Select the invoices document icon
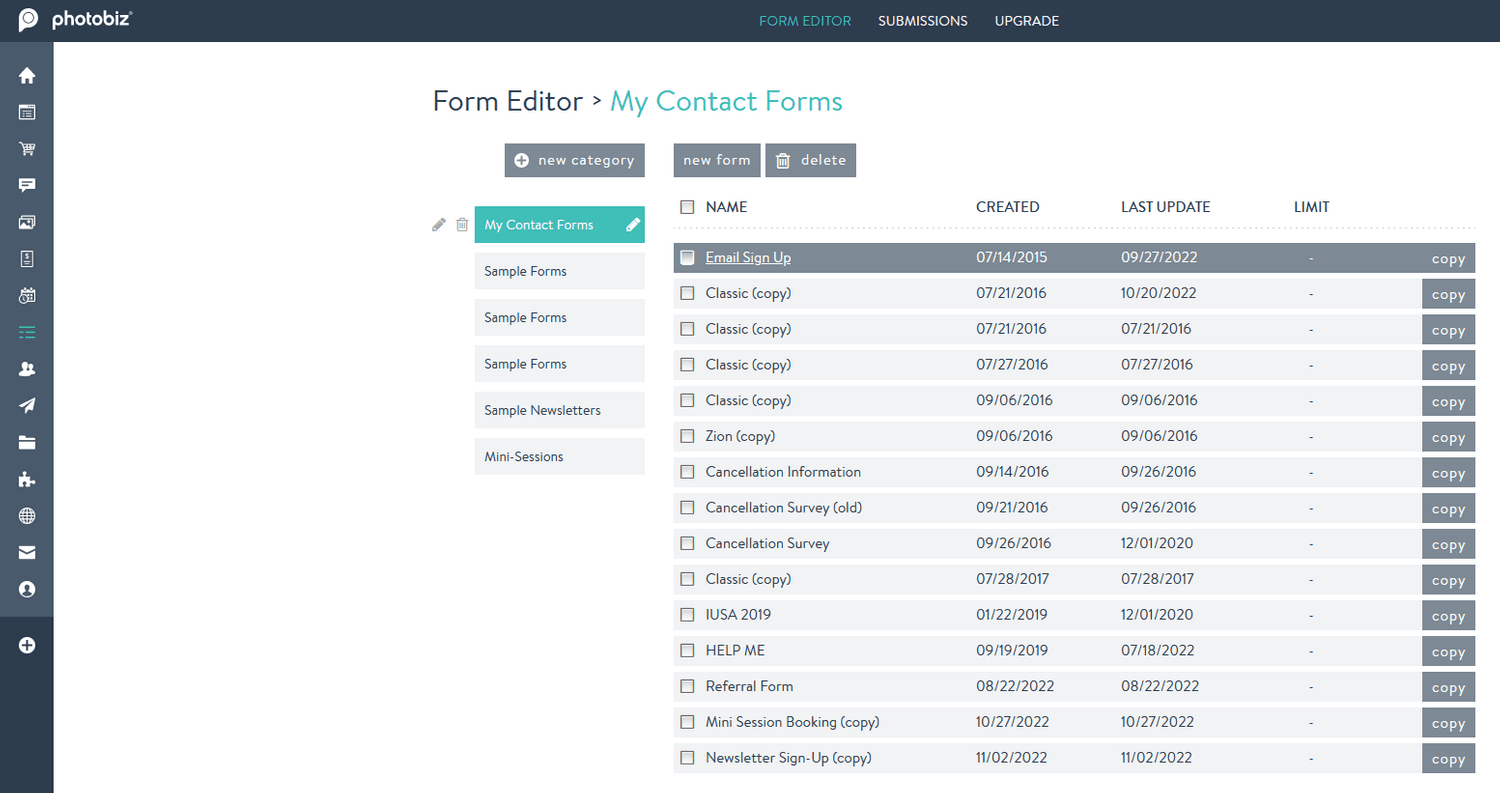This screenshot has height=793, width=1500. (27, 258)
